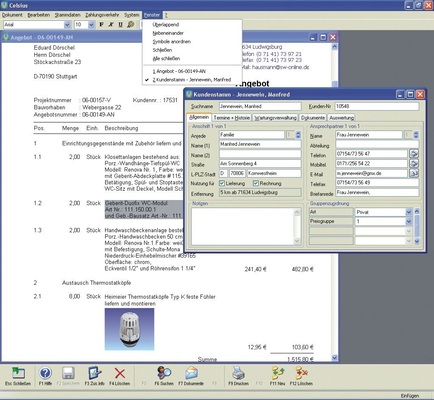Click F1 Hilfe question mark icon
Image resolution: width=434 pixels, height=400 pixels.
click(x=45, y=373)
